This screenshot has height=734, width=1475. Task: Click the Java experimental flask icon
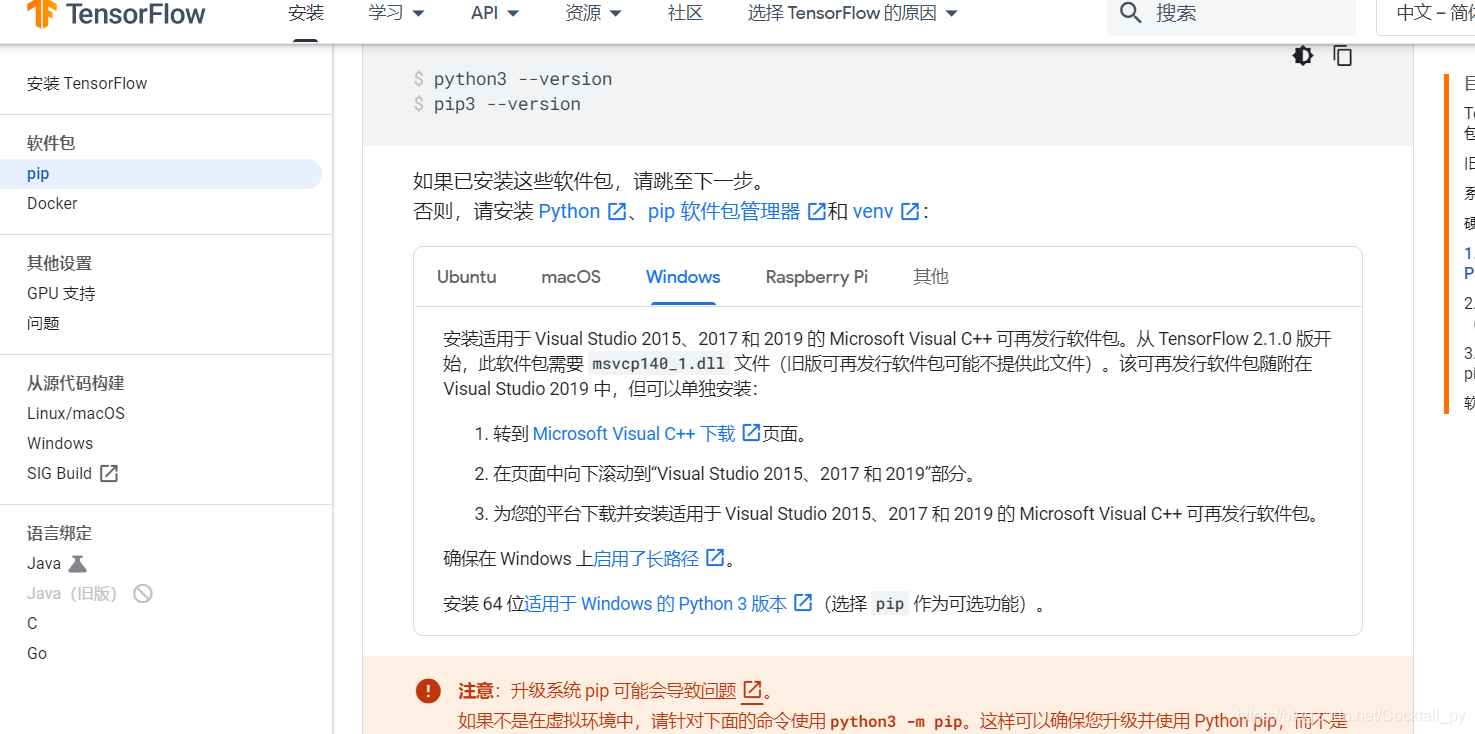click(78, 563)
